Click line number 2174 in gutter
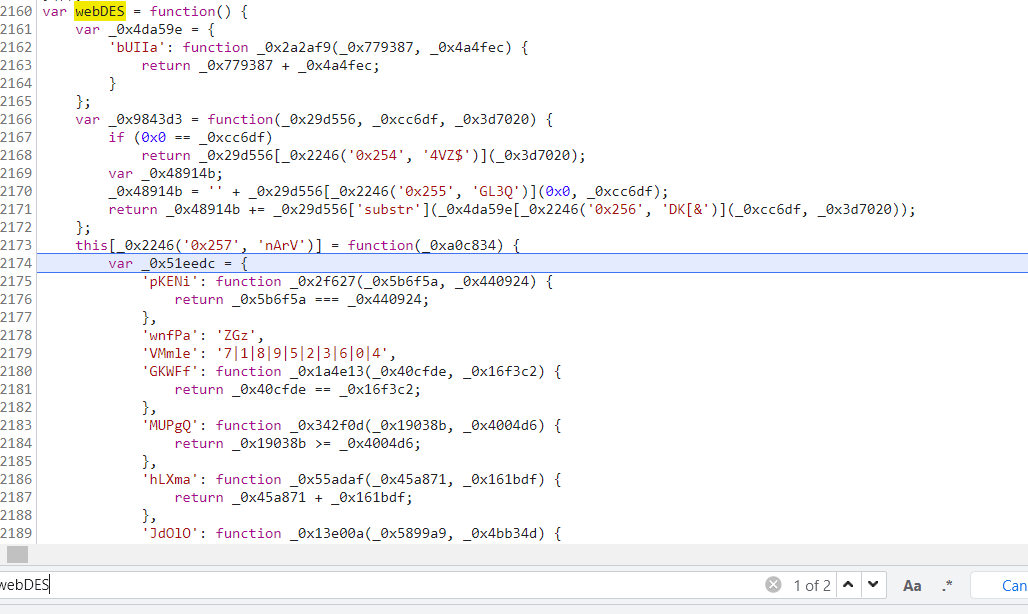Viewport: 1028px width, 614px height. point(16,263)
